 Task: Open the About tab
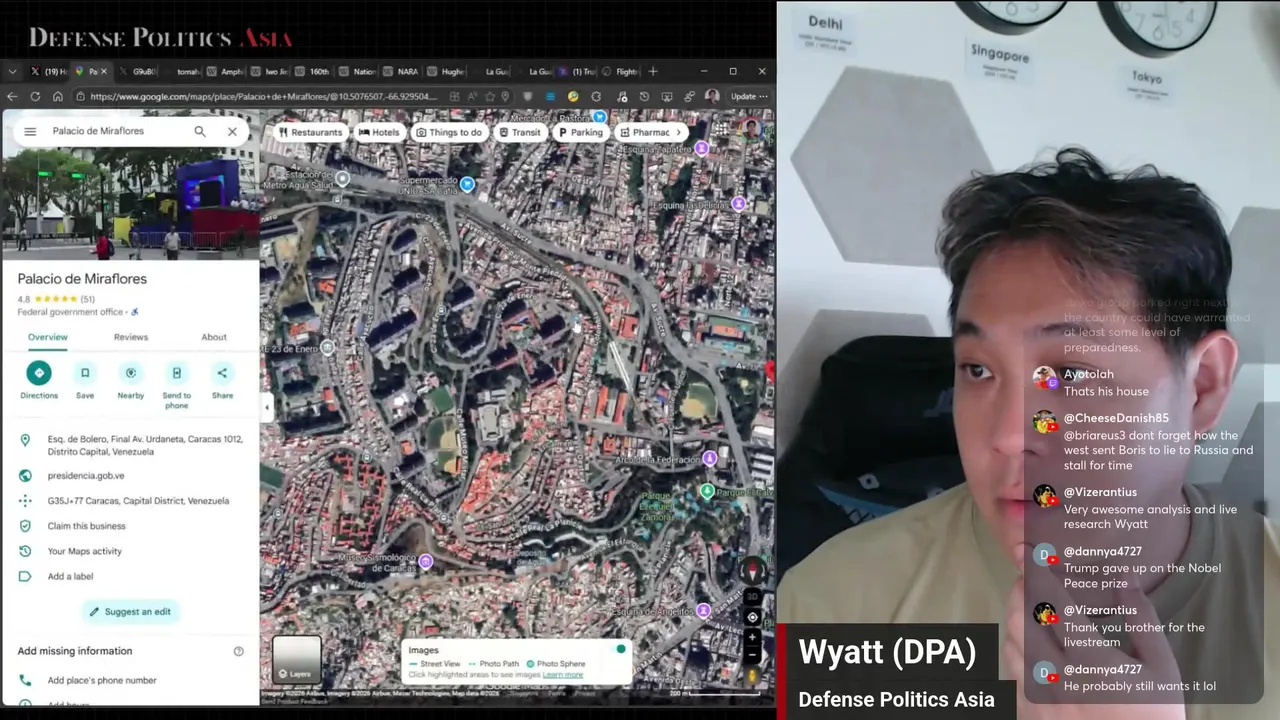click(214, 337)
